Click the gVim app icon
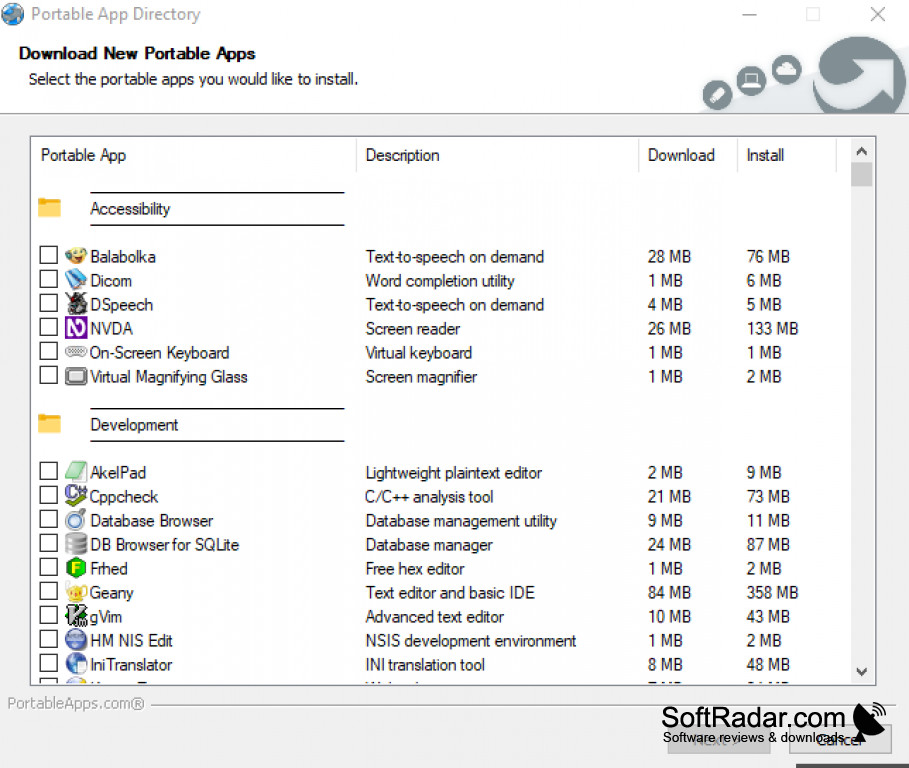909x768 pixels. click(76, 616)
